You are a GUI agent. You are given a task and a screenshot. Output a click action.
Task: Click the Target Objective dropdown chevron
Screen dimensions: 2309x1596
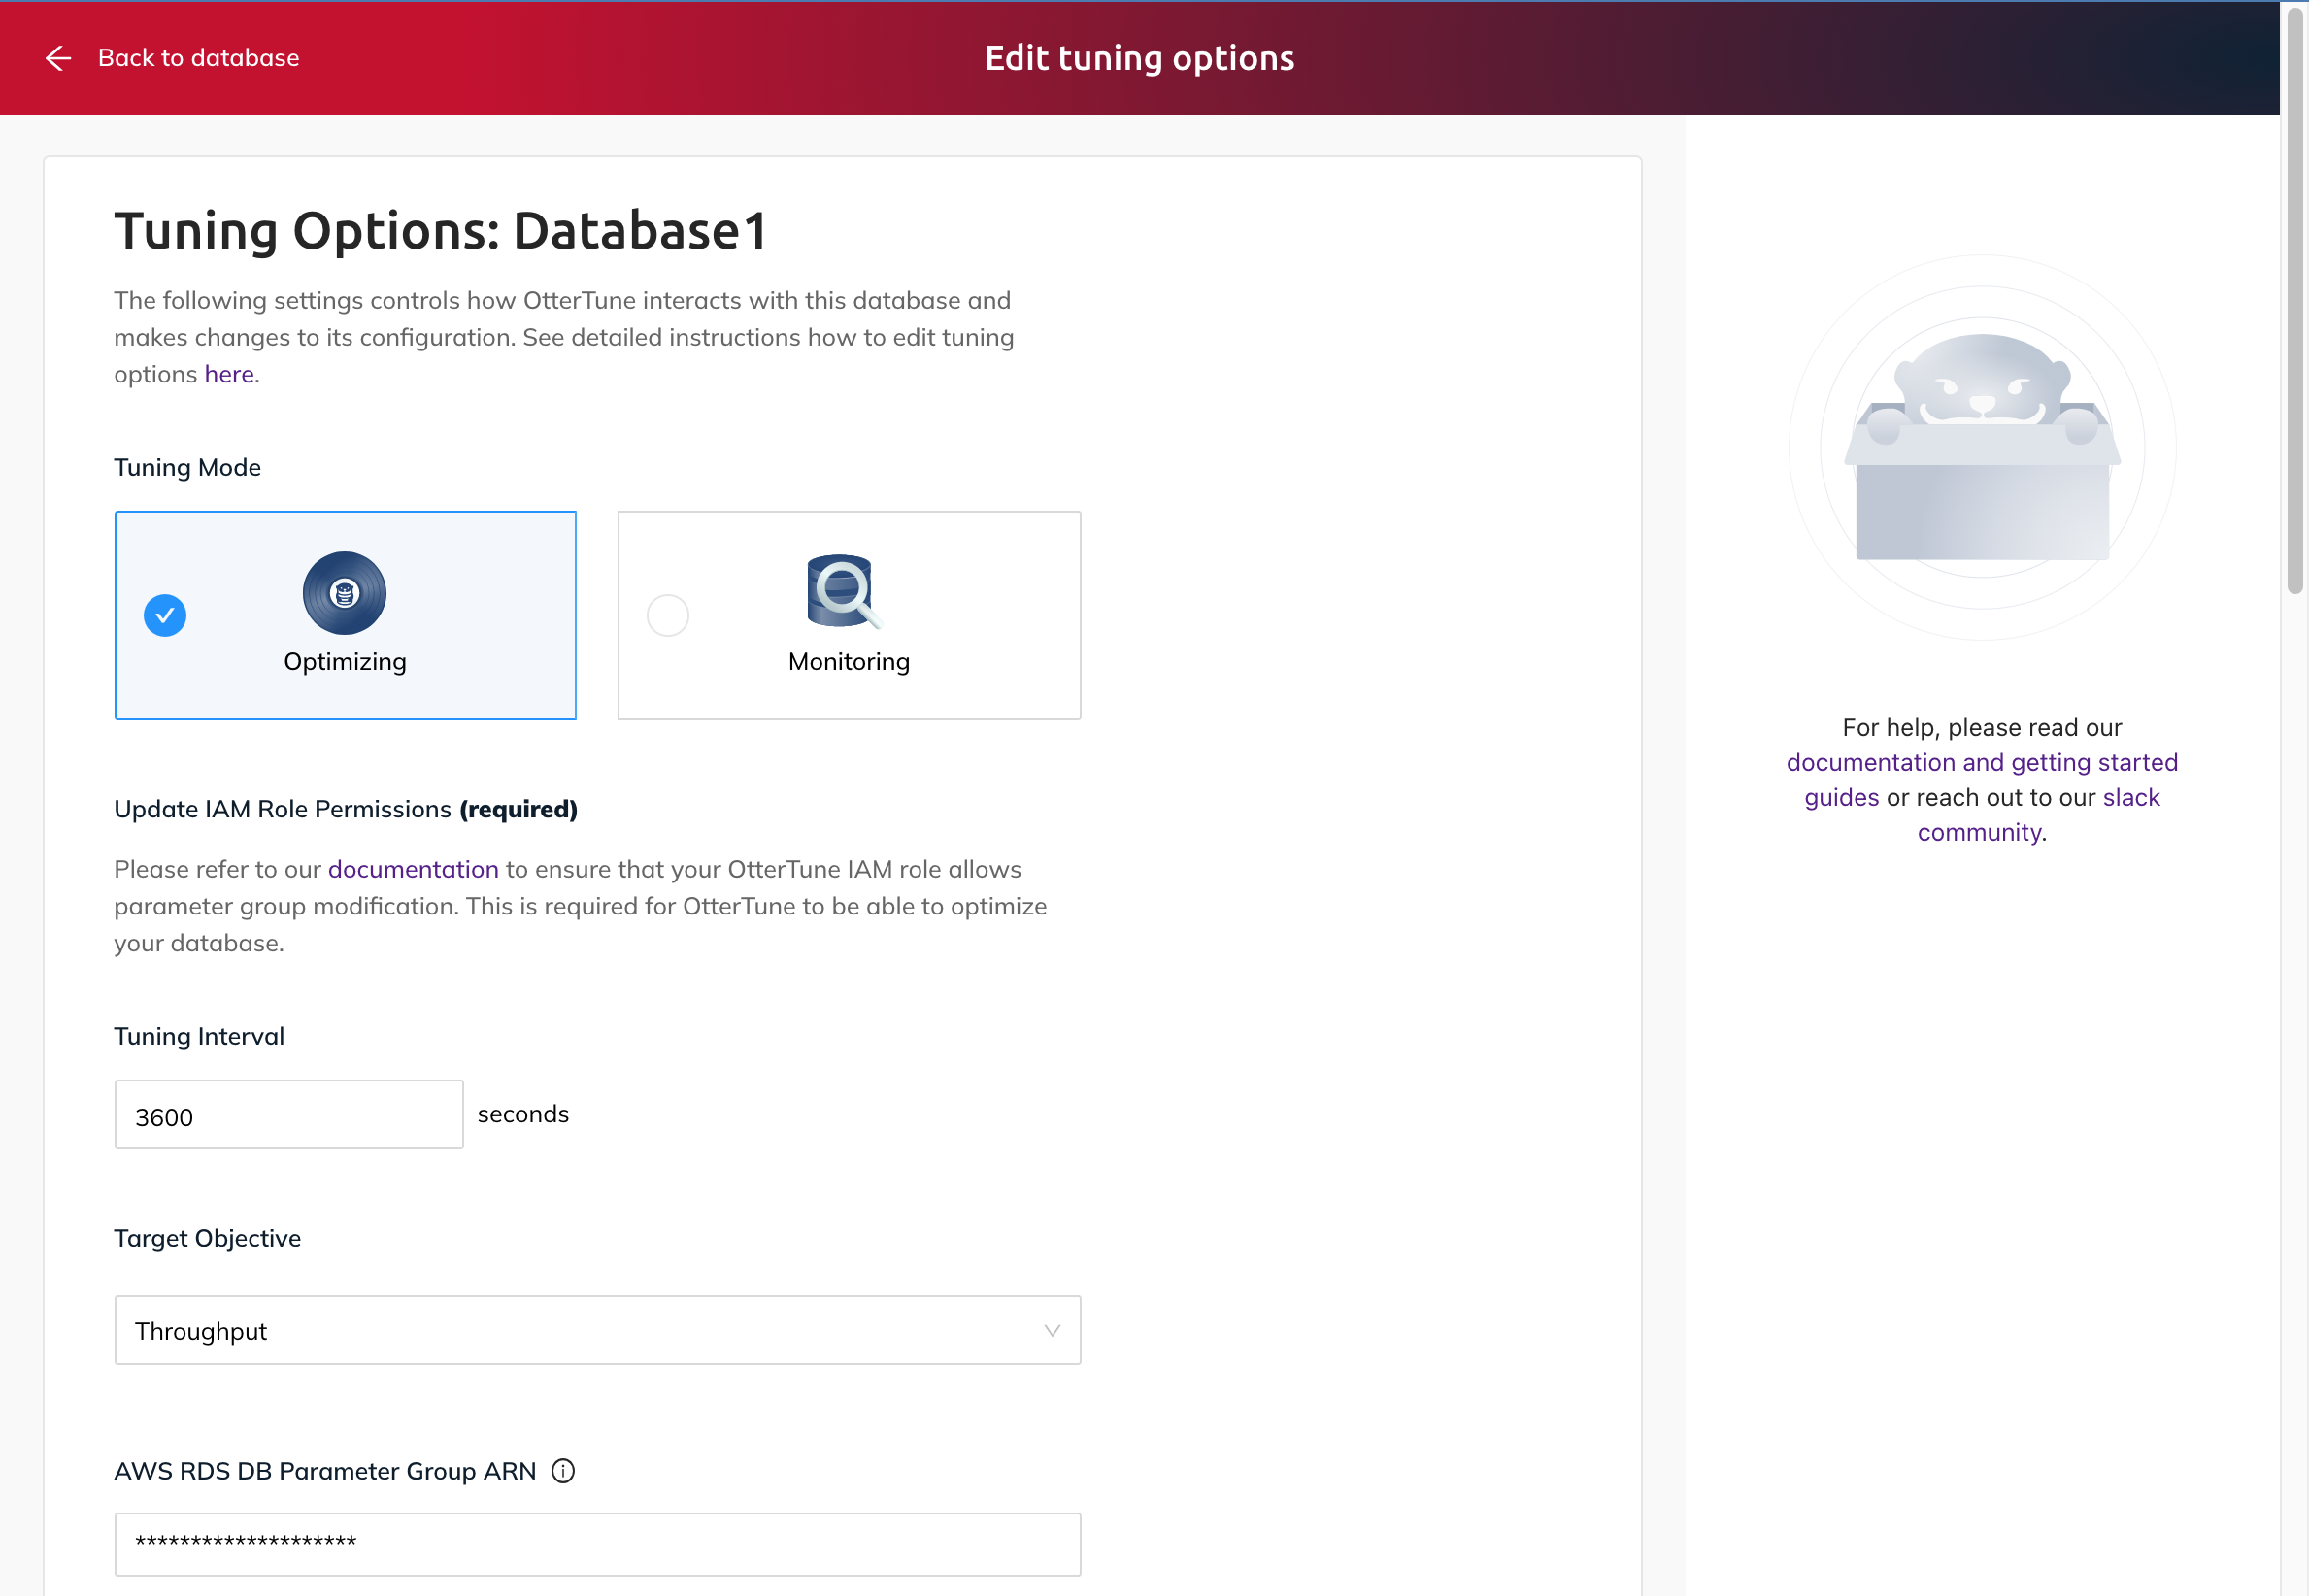click(1052, 1331)
